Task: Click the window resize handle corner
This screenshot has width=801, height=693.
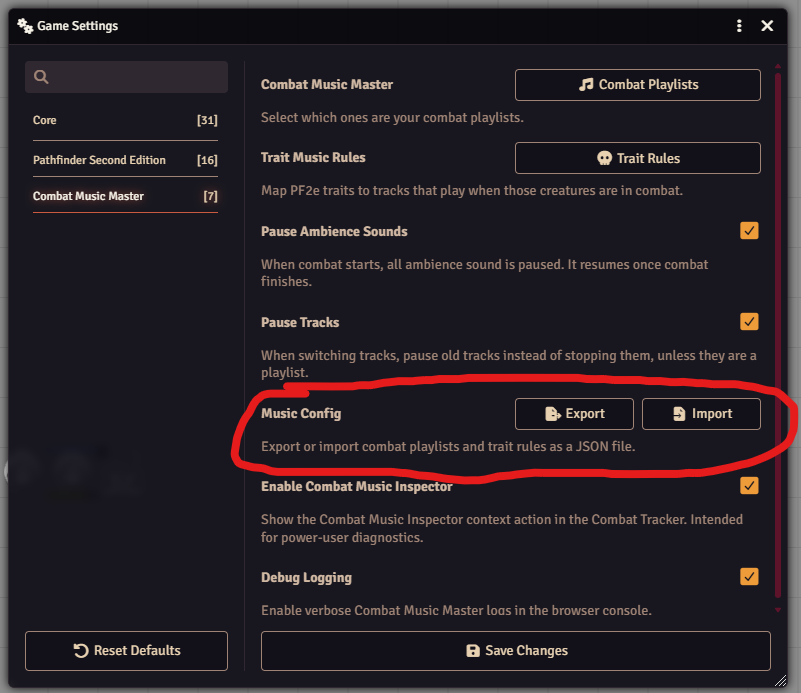Action: tap(780, 680)
